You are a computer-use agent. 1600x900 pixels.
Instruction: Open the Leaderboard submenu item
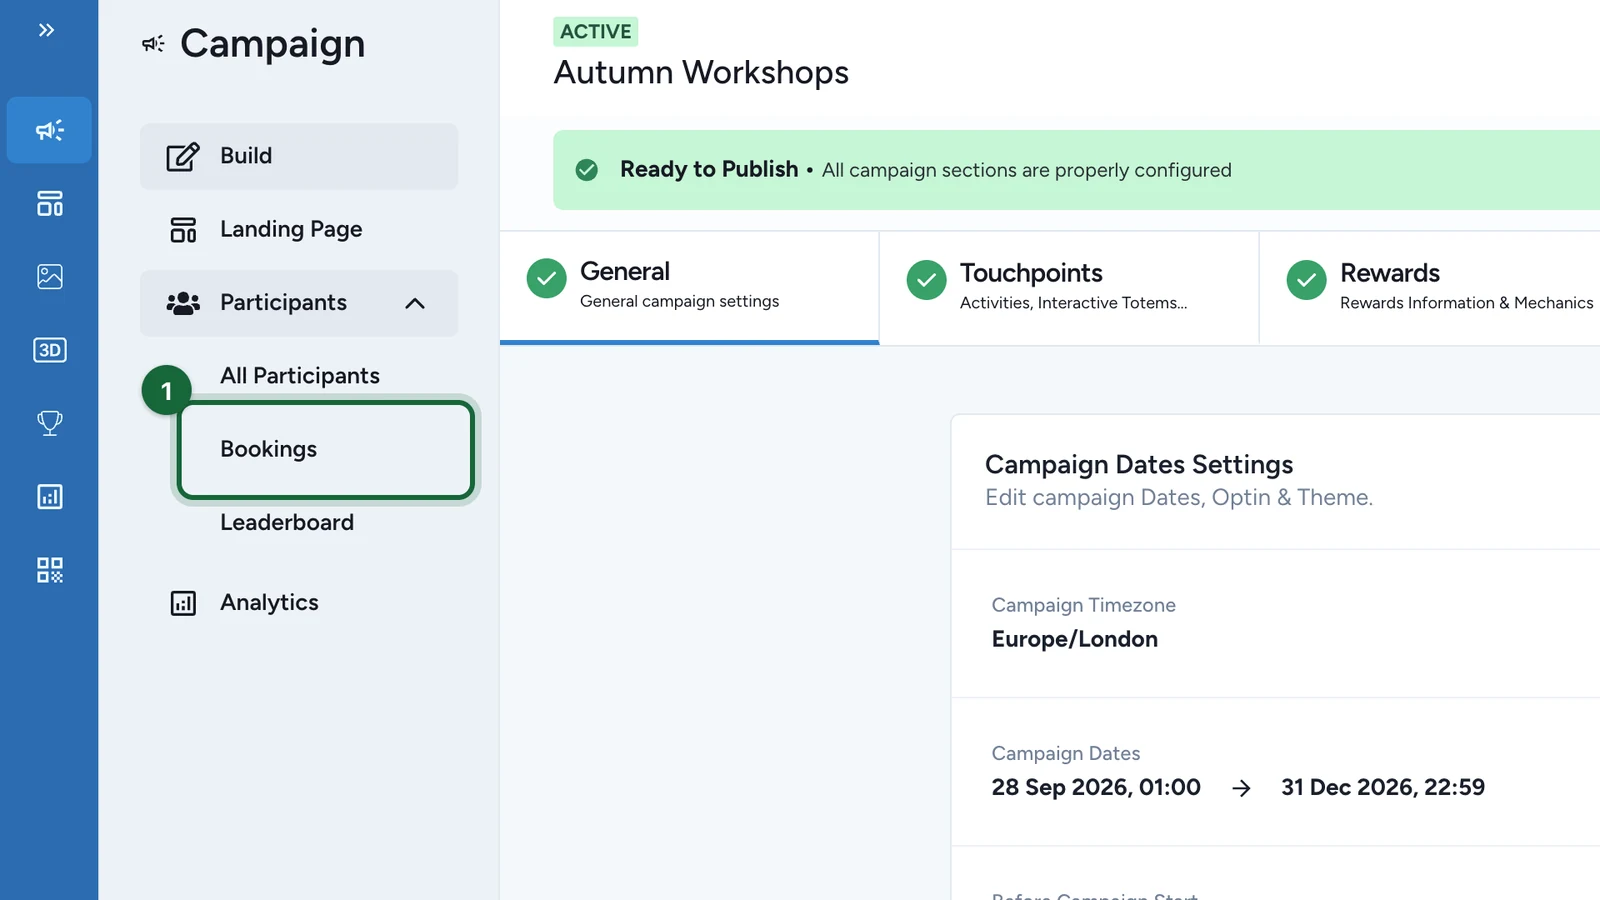pos(287,523)
